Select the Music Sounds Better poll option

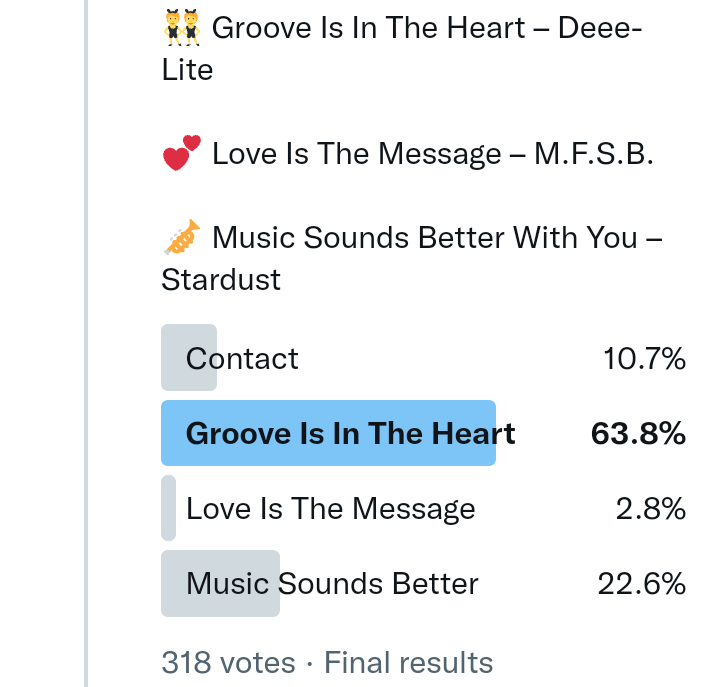coord(332,583)
